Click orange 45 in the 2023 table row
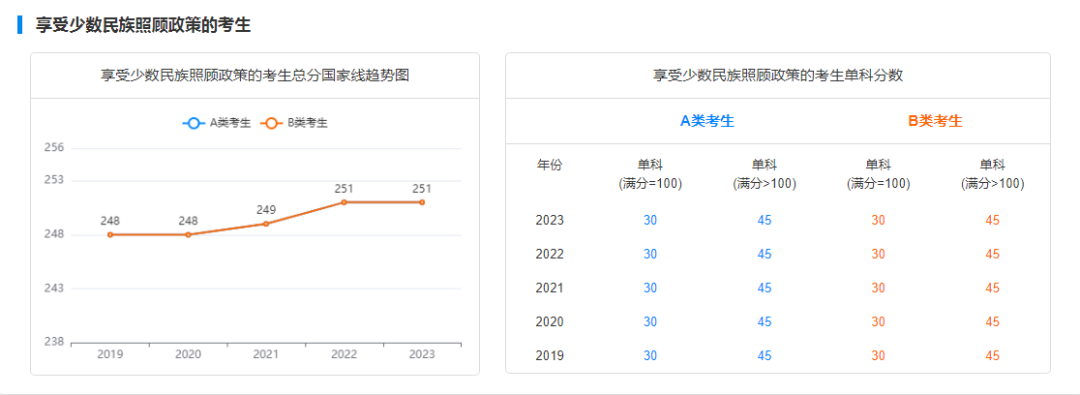Image resolution: width=1080 pixels, height=395 pixels. (993, 221)
